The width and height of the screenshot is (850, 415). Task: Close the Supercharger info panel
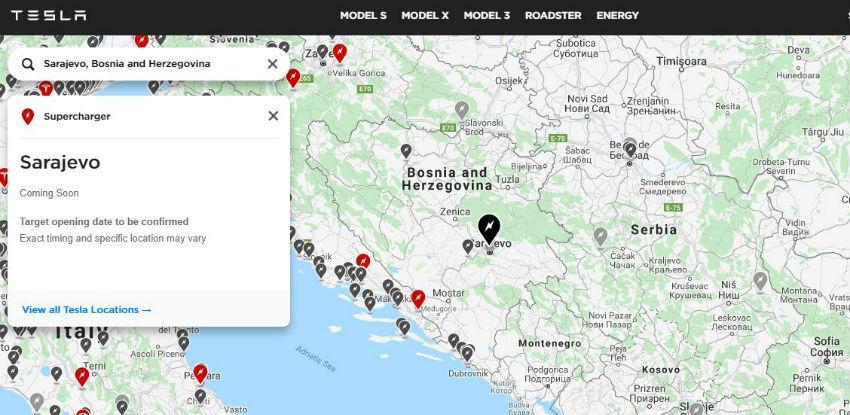(x=273, y=115)
